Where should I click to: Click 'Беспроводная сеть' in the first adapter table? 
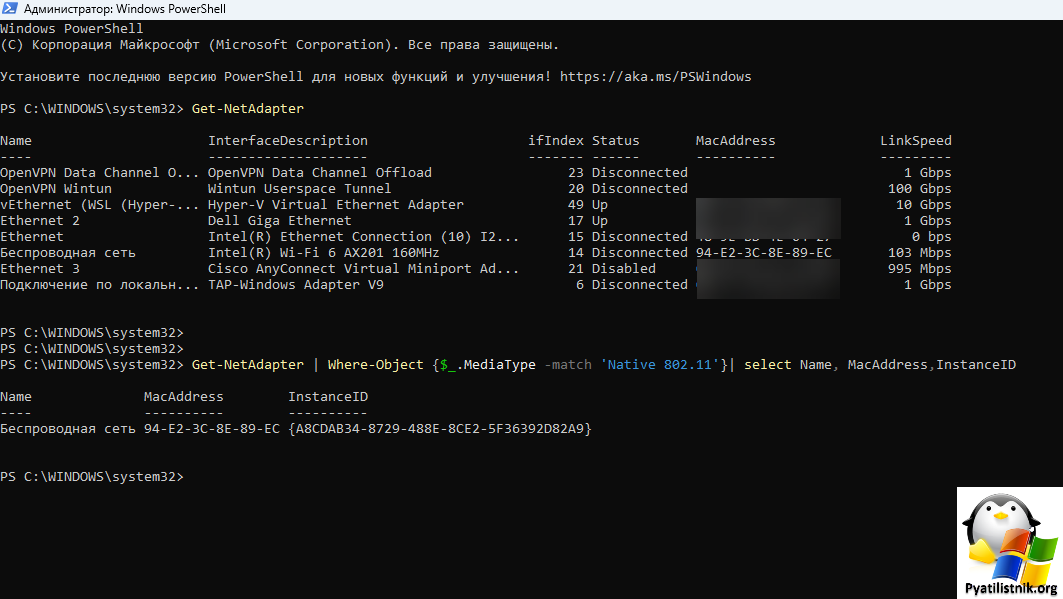[68, 253]
